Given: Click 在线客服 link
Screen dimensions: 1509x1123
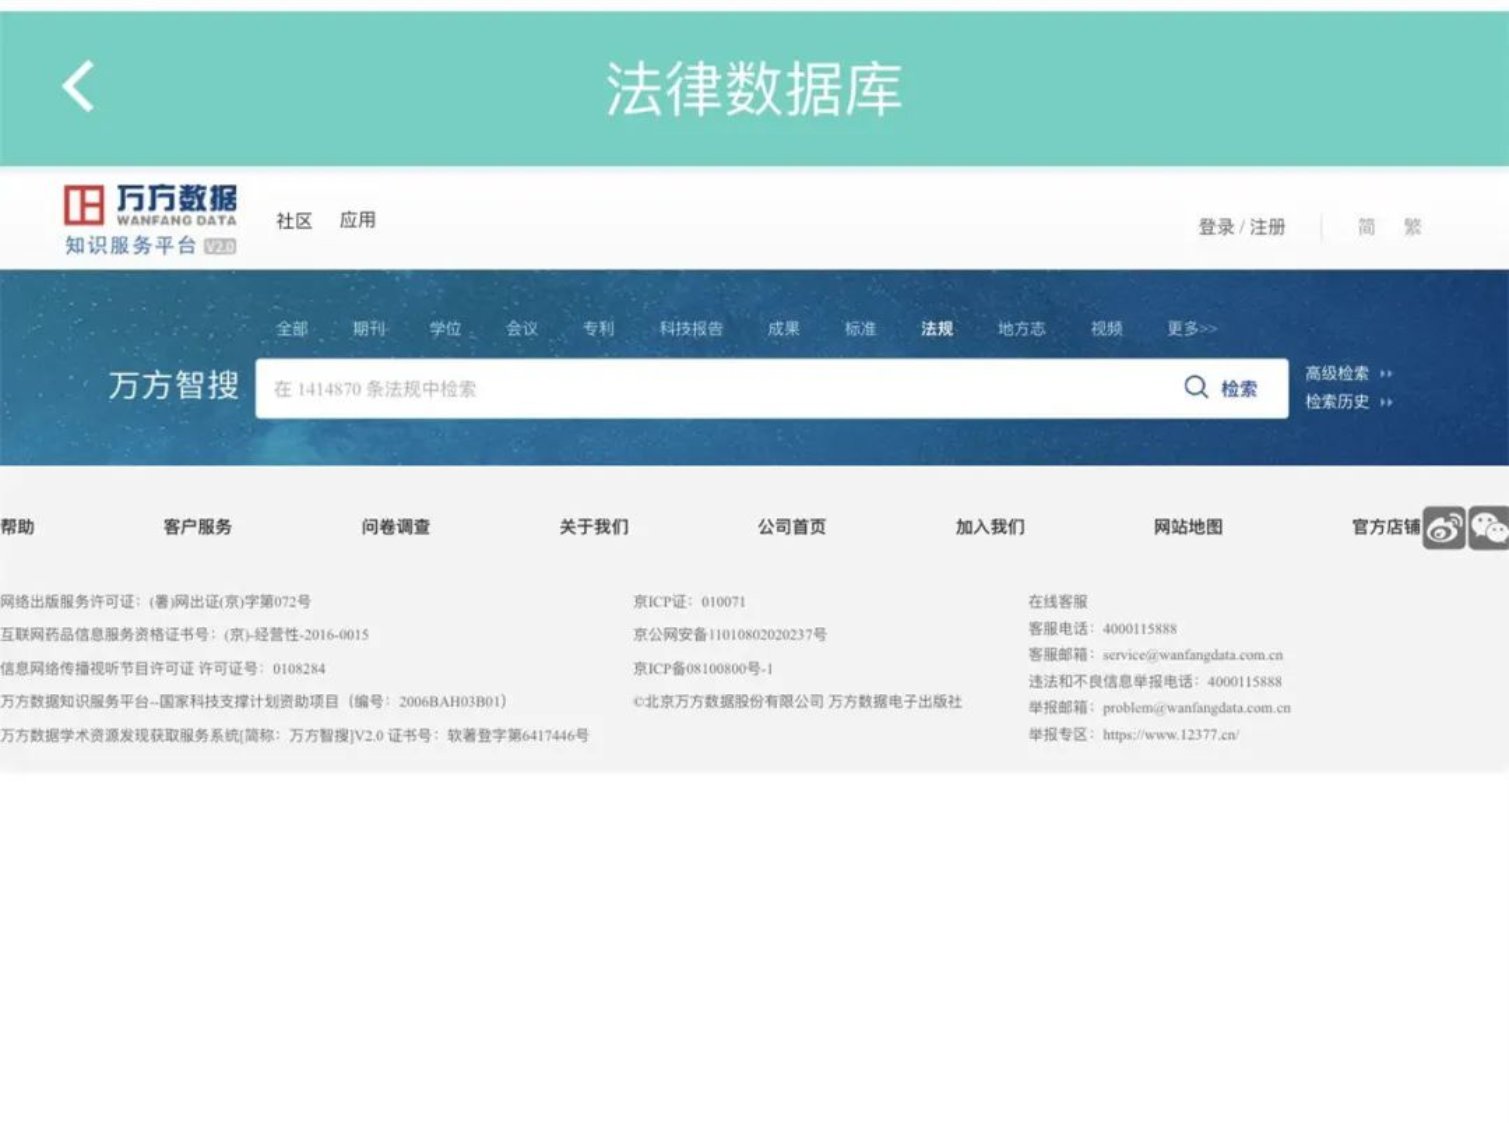Looking at the screenshot, I should click(x=1058, y=602).
